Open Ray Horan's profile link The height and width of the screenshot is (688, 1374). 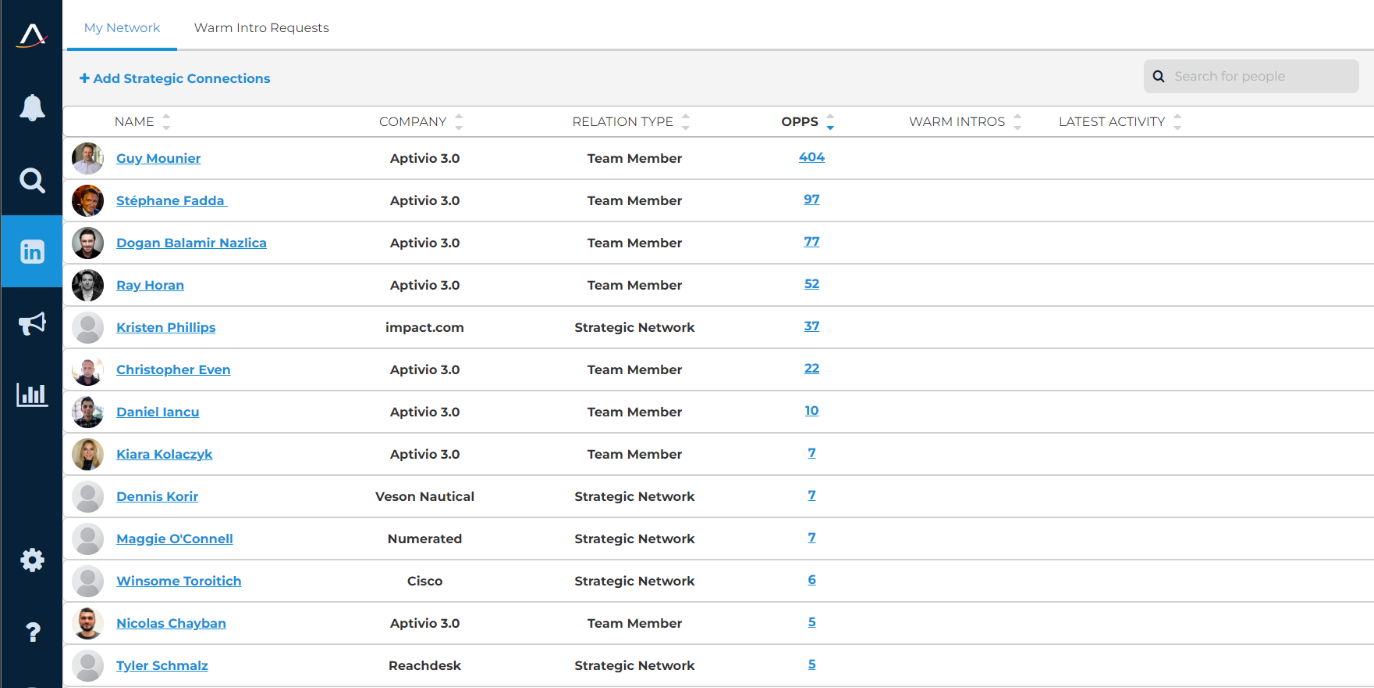[150, 285]
